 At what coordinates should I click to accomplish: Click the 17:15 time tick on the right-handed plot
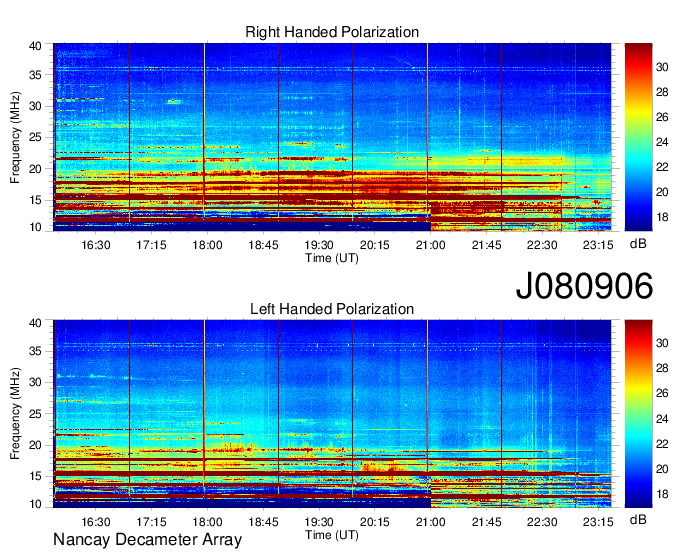click(151, 245)
